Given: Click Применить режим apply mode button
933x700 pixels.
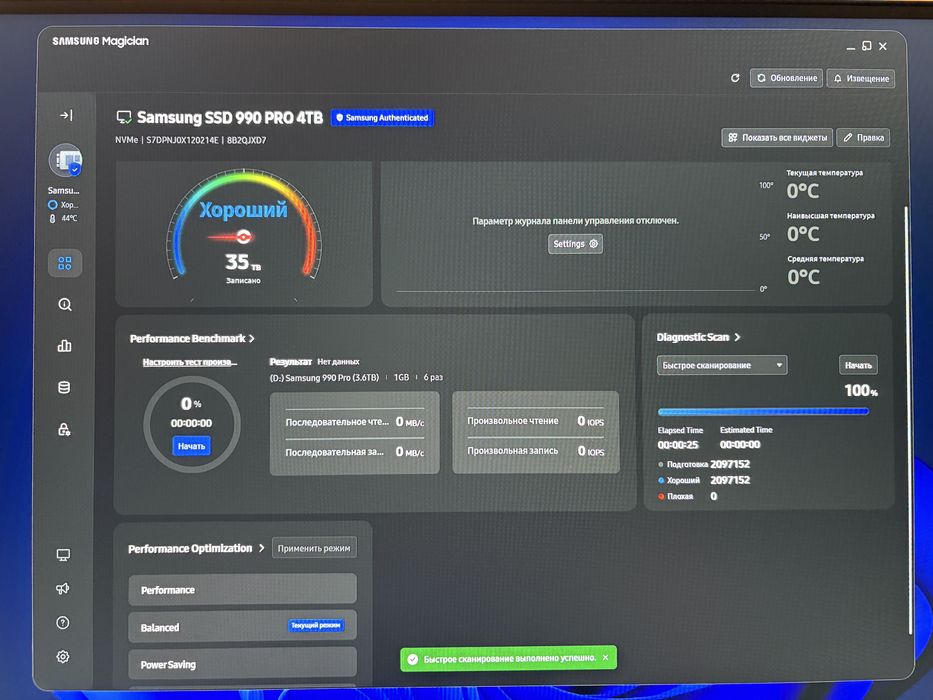Looking at the screenshot, I should click(x=314, y=548).
